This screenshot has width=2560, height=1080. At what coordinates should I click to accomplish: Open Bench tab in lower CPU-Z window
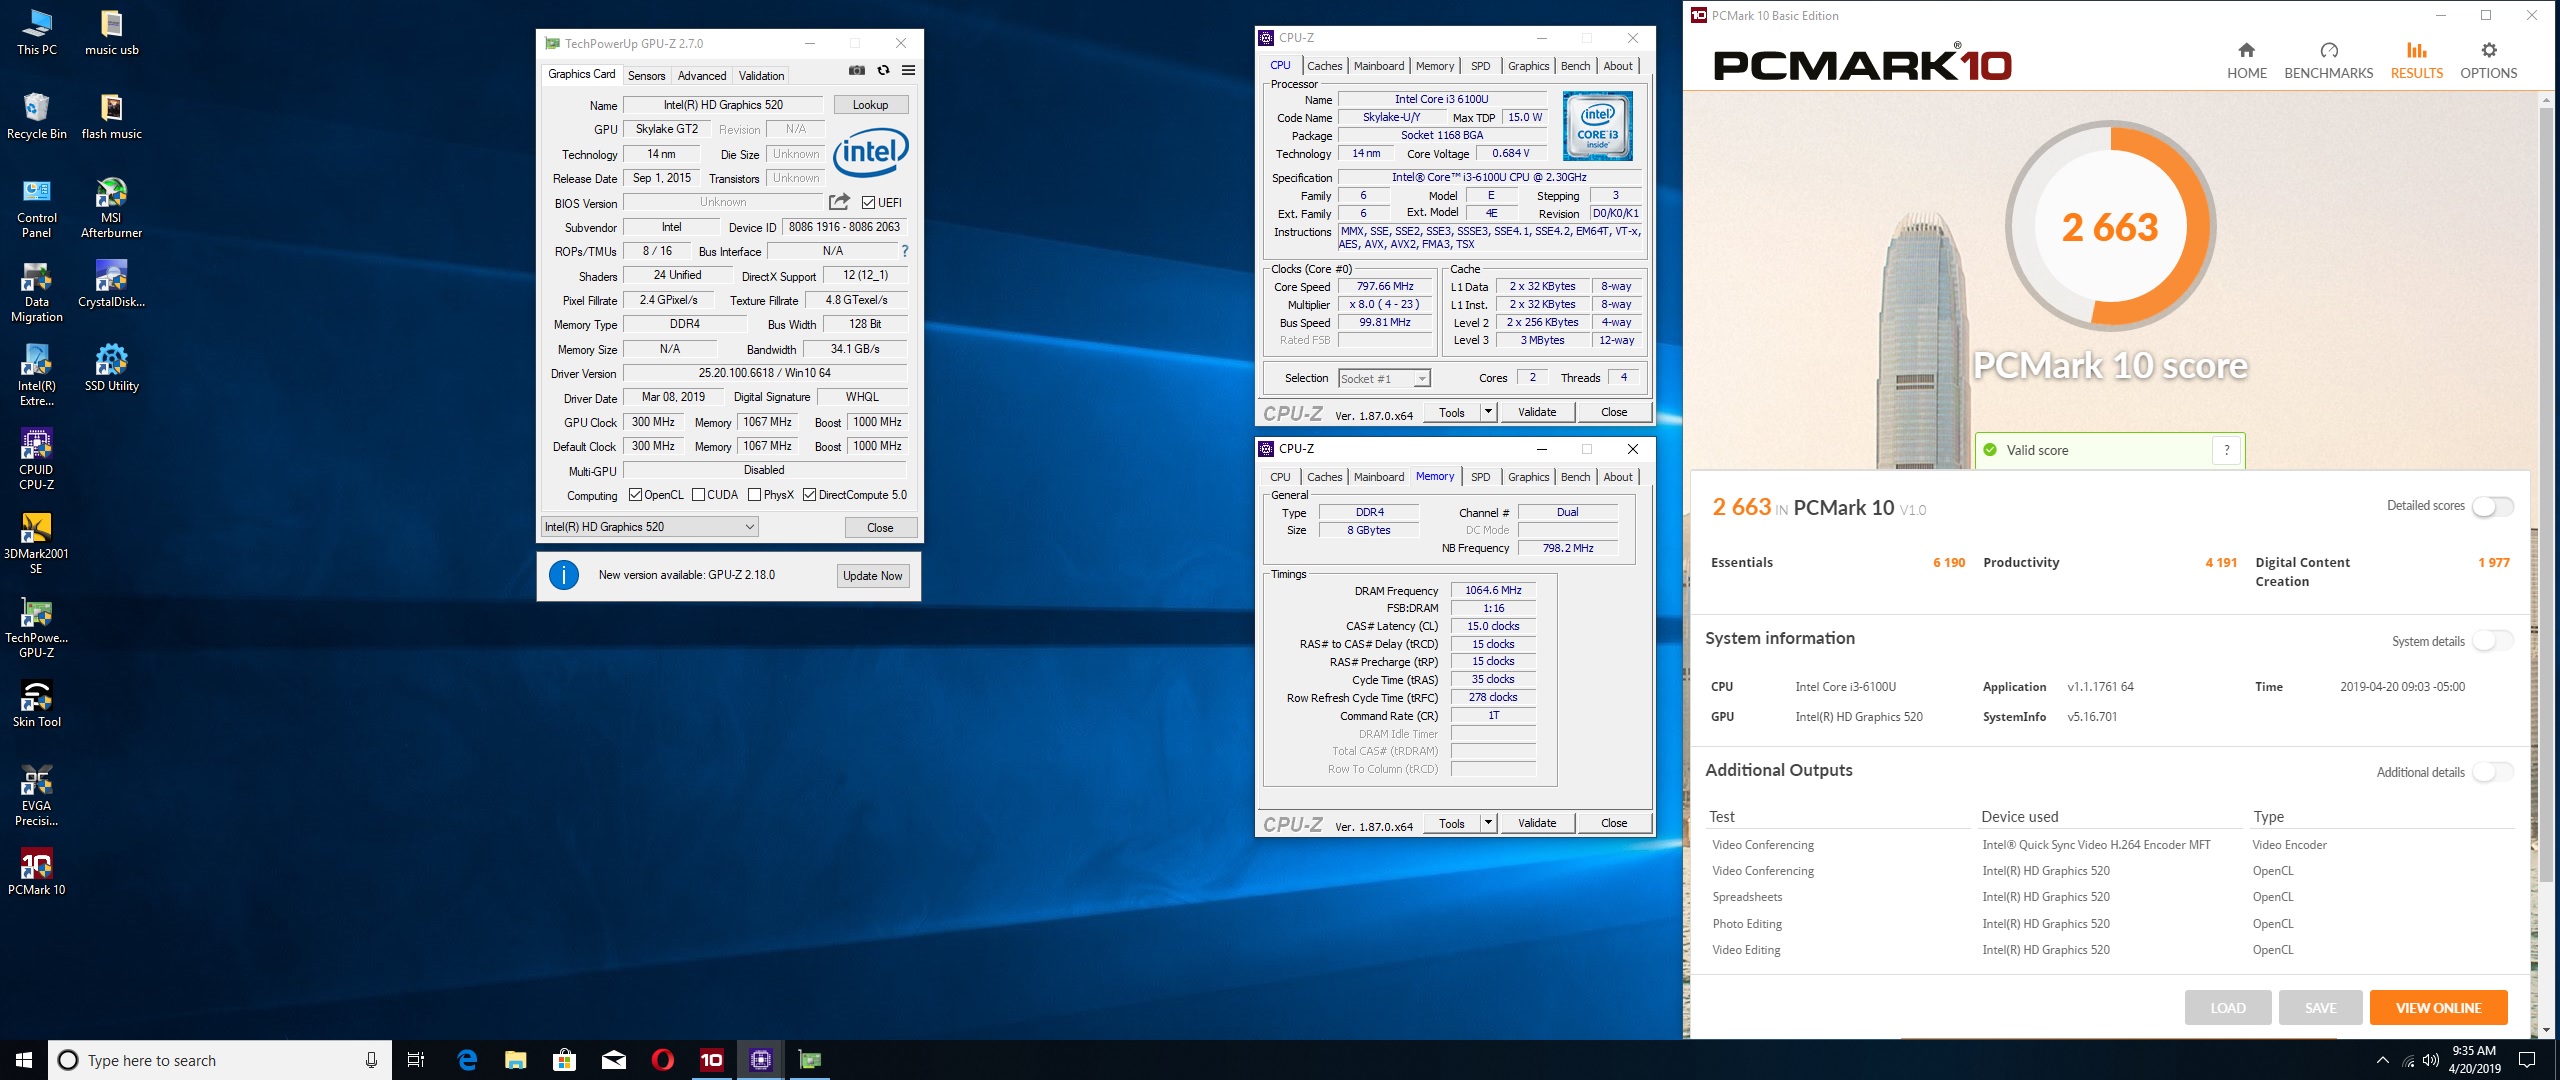1575,477
